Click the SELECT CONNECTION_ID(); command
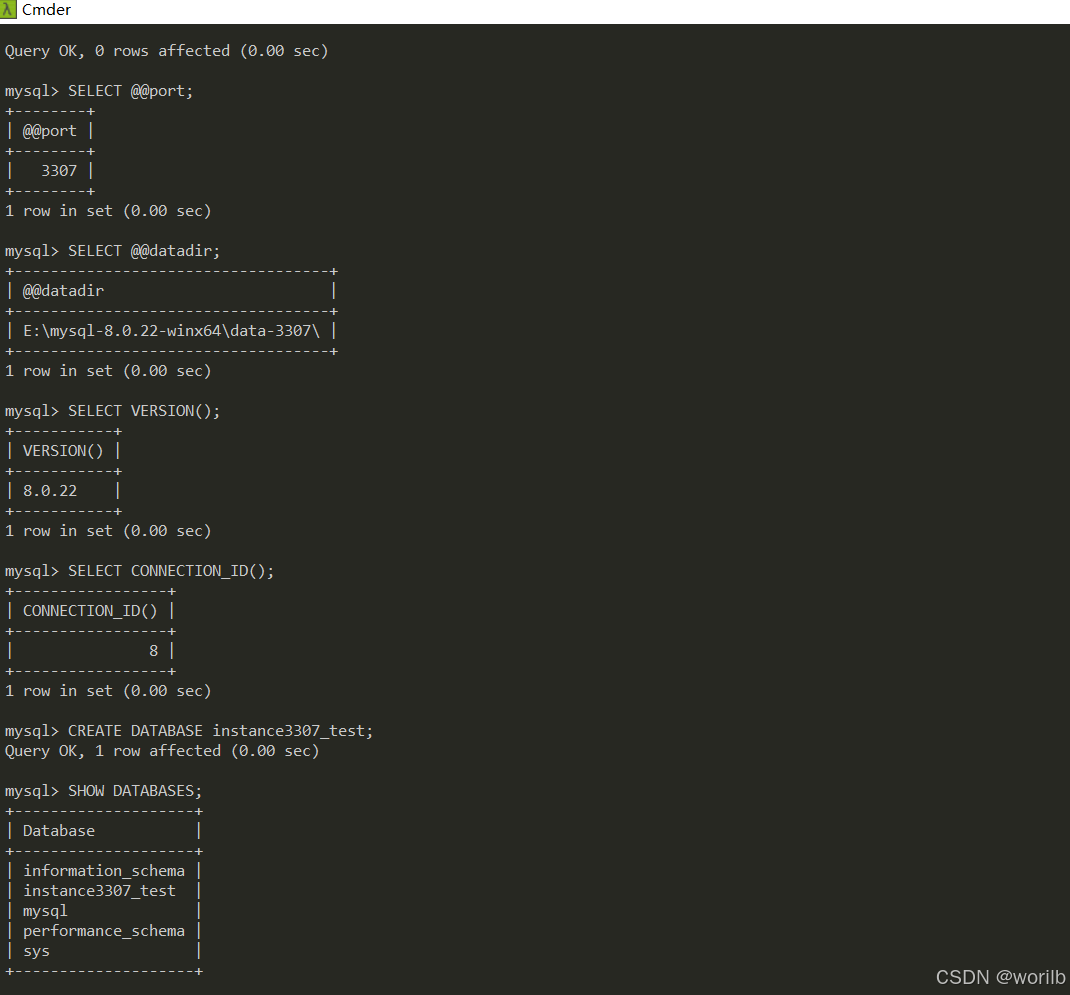1070x995 pixels. [139, 571]
